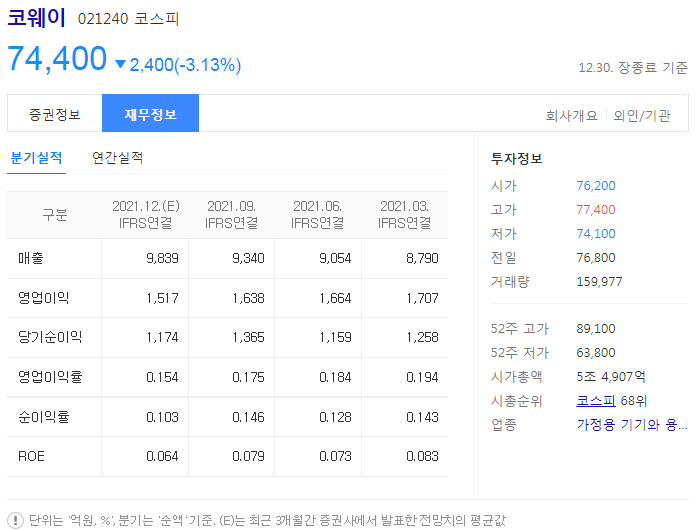This screenshot has height=530, width=698.
Task: Select 영업이익률 value 0.175
Action: (248, 377)
